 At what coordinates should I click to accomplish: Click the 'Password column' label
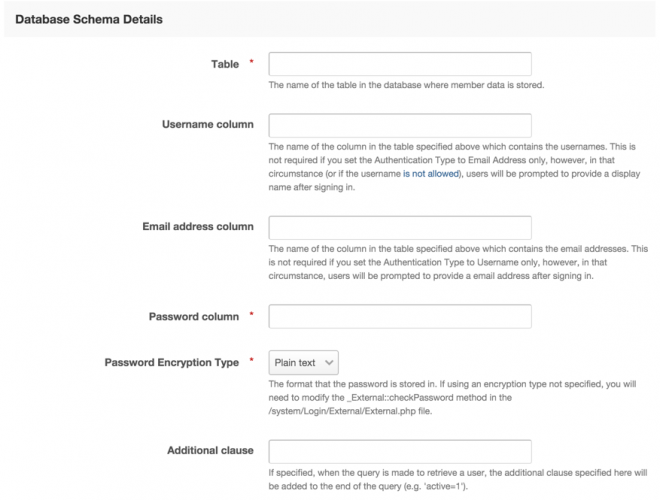[x=194, y=316]
